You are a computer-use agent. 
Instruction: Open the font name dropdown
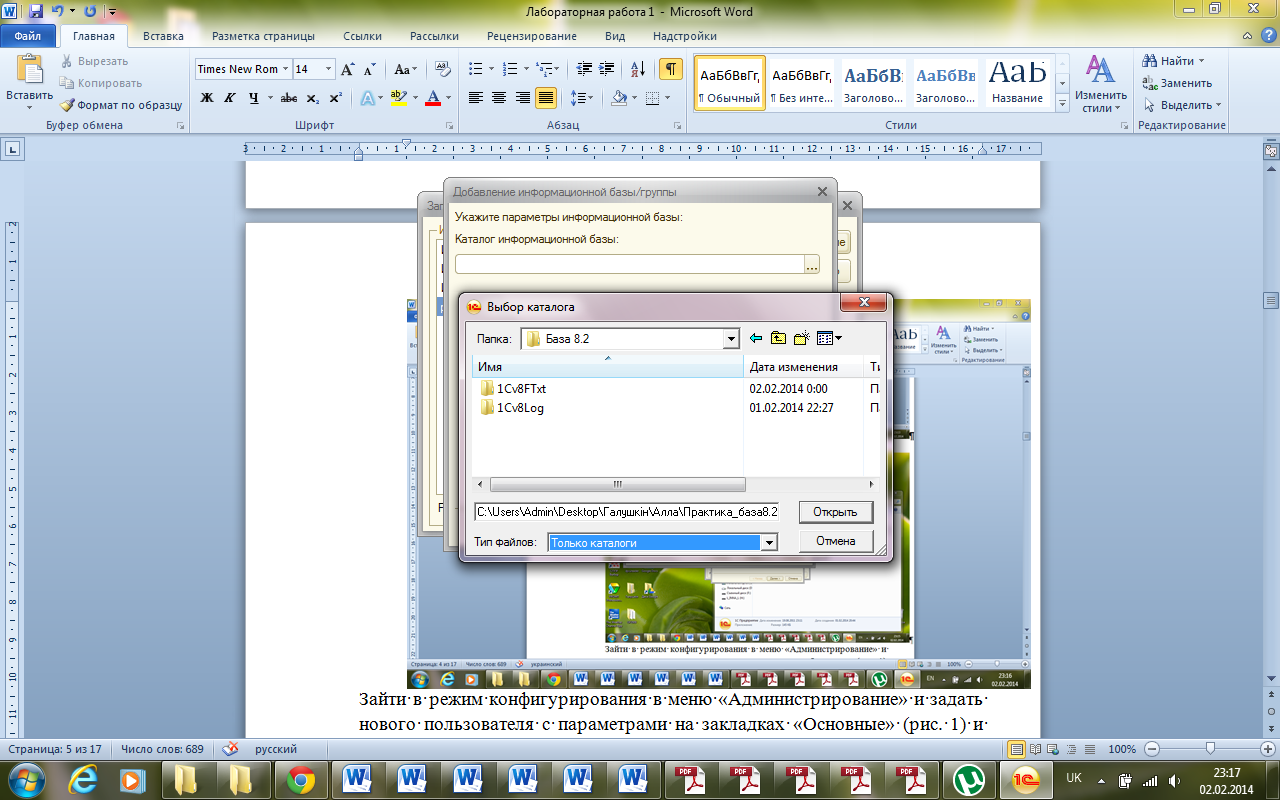pos(286,69)
